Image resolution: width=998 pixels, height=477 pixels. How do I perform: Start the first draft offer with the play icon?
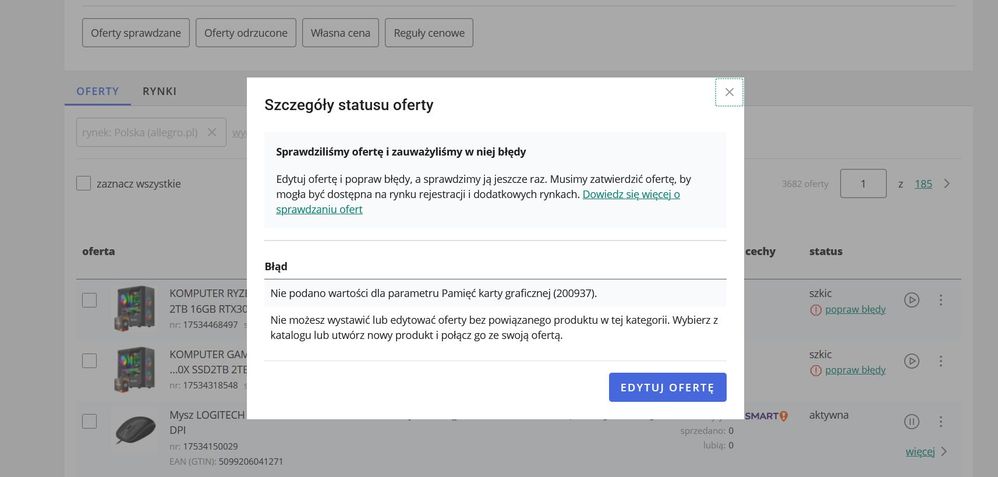pyautogui.click(x=911, y=300)
